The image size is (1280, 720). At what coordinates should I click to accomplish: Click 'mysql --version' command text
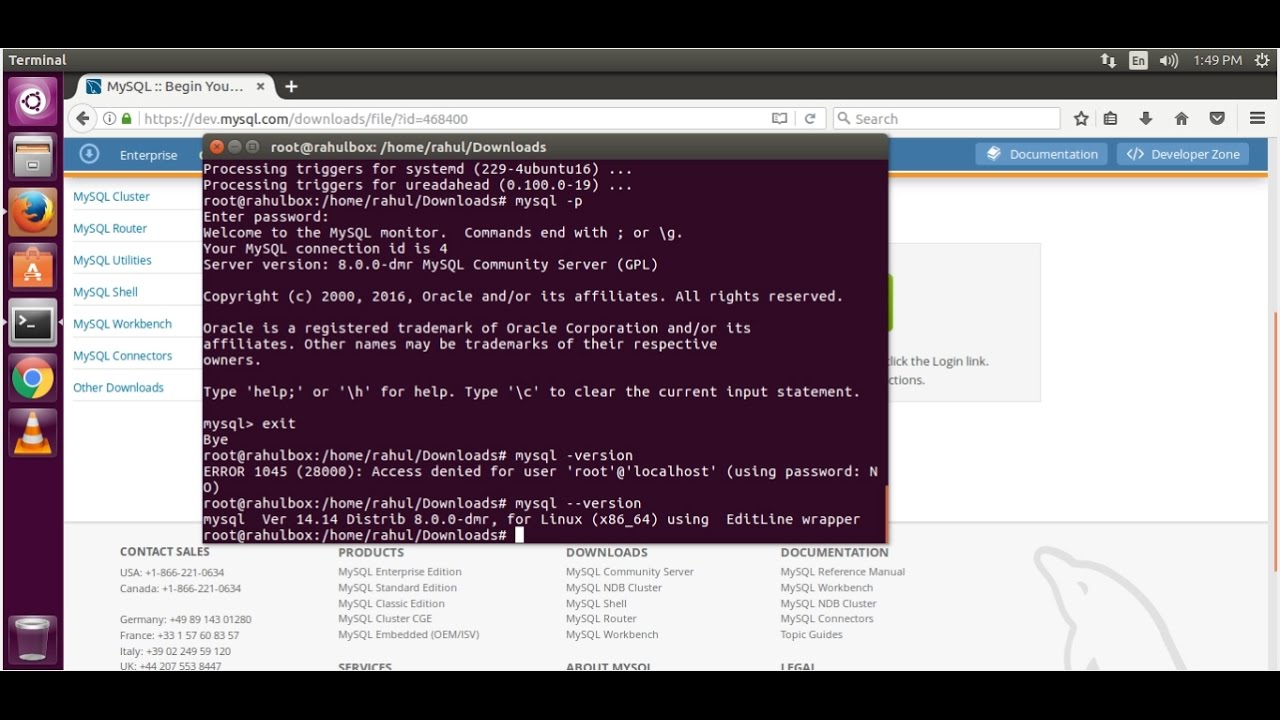pos(578,503)
